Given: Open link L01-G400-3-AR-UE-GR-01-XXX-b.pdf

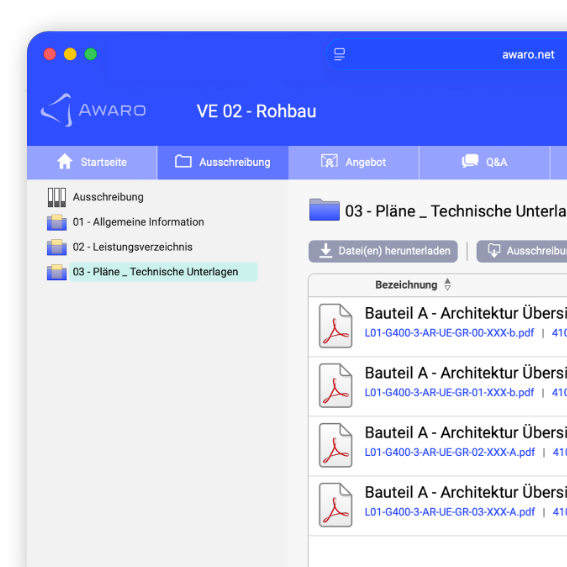Looking at the screenshot, I should click(449, 393).
